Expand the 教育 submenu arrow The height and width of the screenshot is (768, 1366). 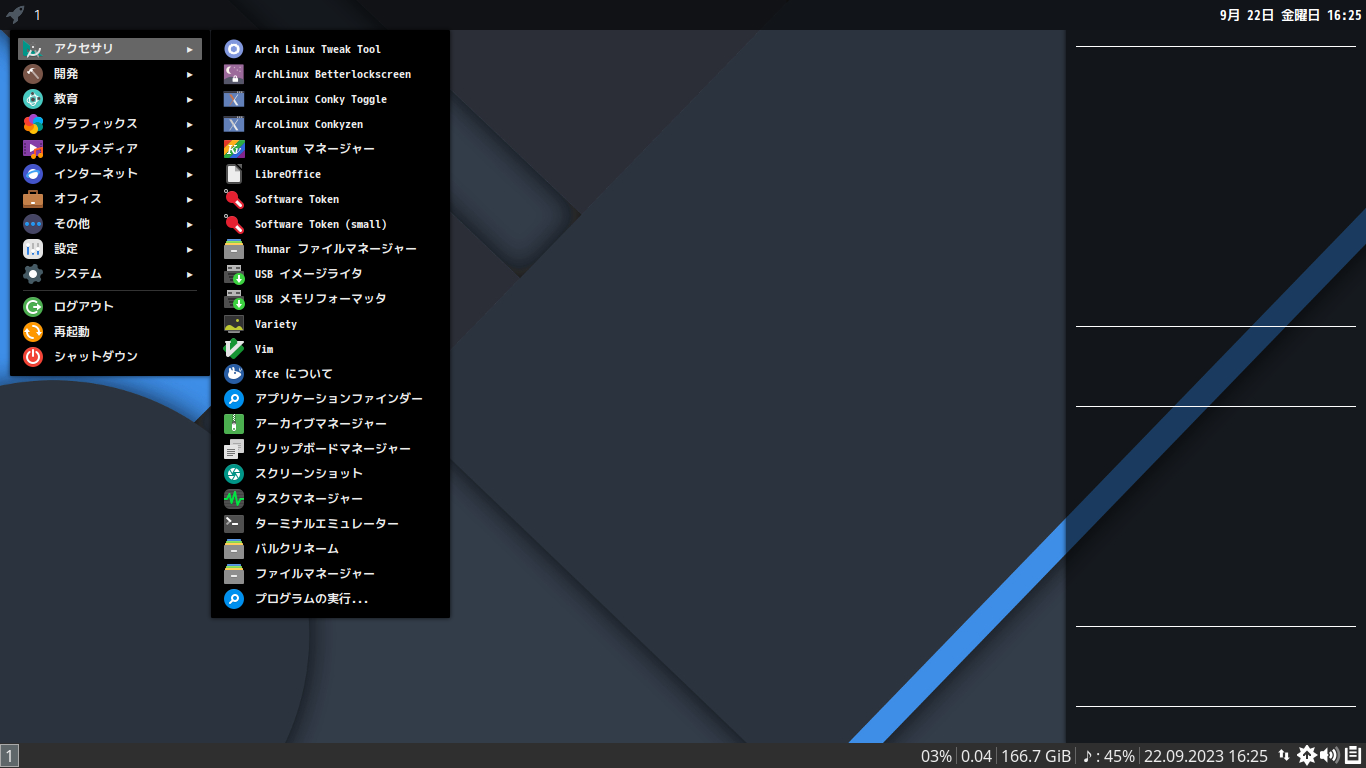(x=190, y=99)
